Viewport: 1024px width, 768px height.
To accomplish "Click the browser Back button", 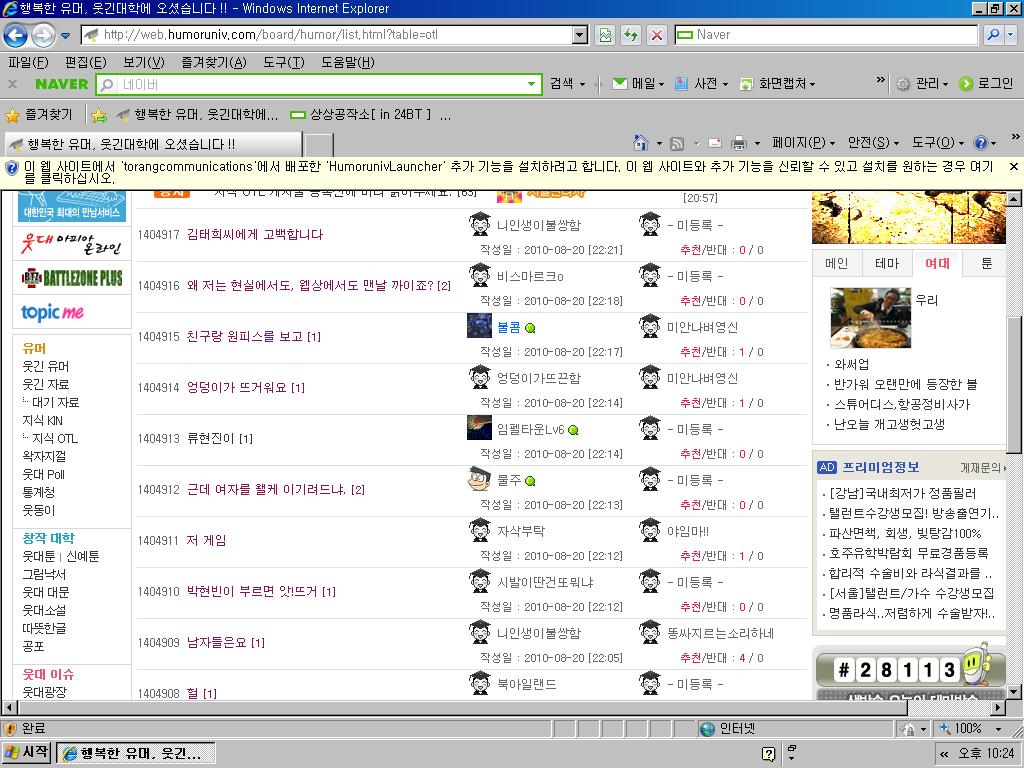I will (x=15, y=35).
